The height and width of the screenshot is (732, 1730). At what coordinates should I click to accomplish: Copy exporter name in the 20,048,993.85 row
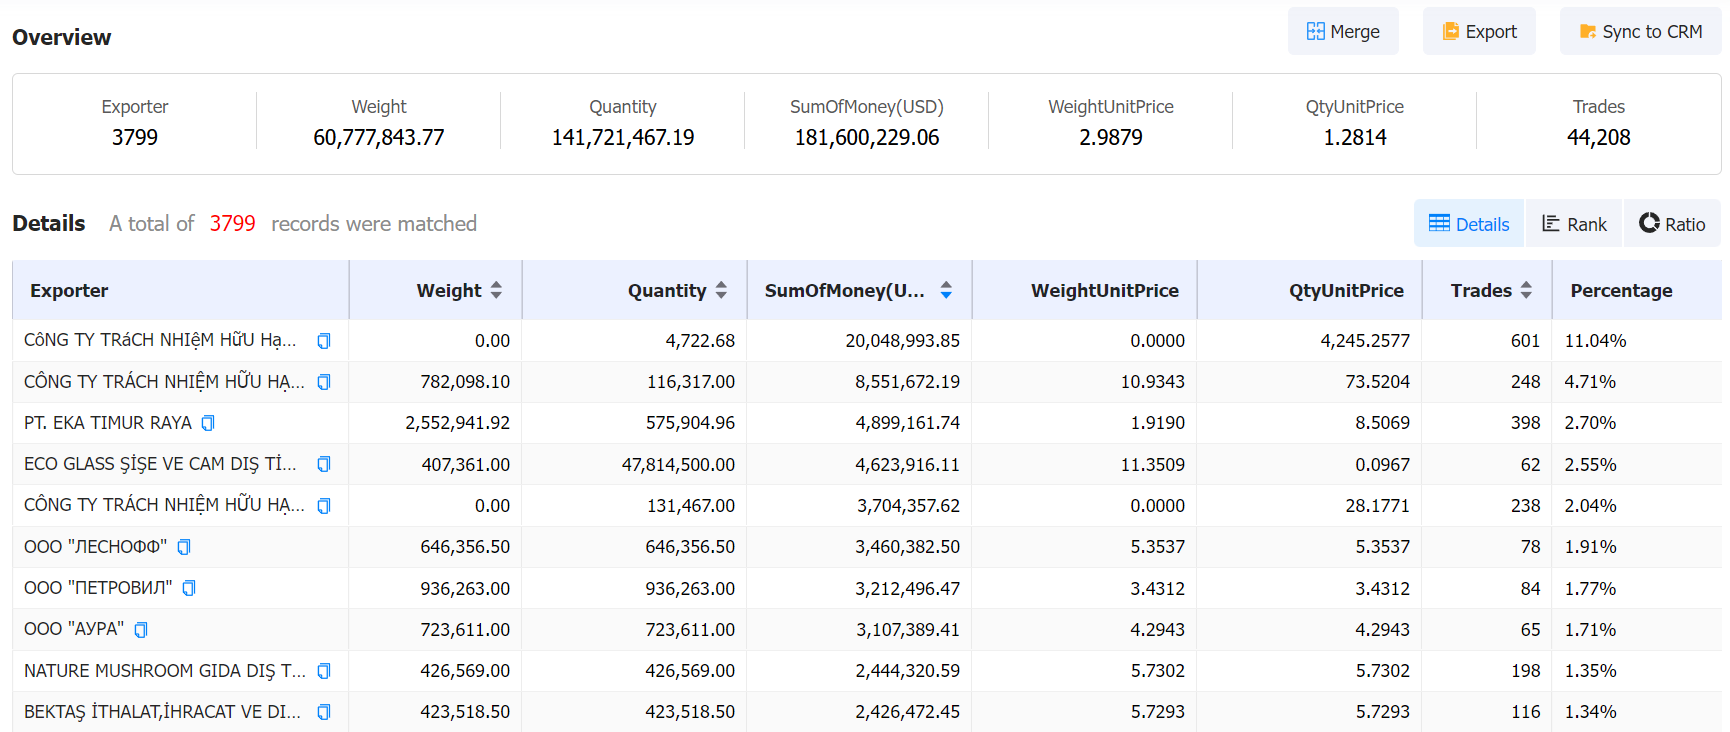324,341
